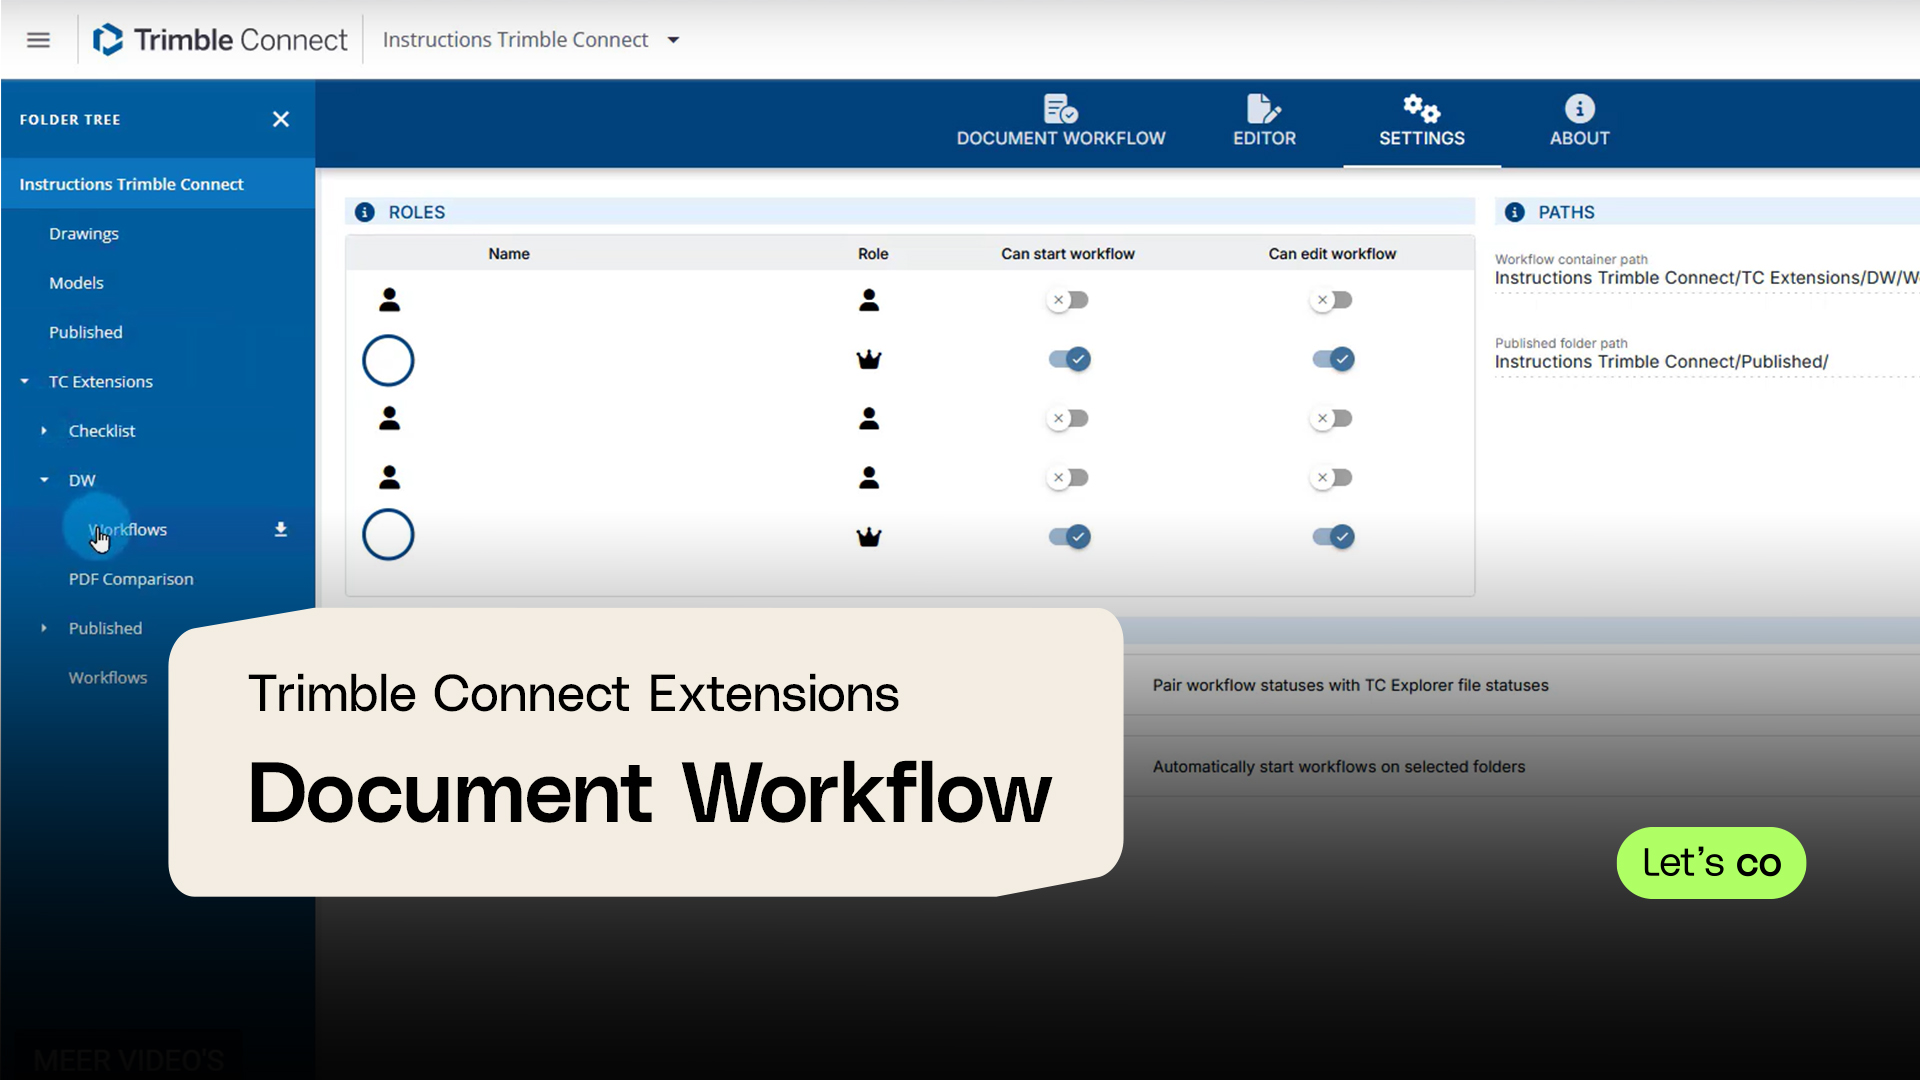This screenshot has width=1920, height=1080.
Task: Open the hamburger main menu
Action: point(38,40)
